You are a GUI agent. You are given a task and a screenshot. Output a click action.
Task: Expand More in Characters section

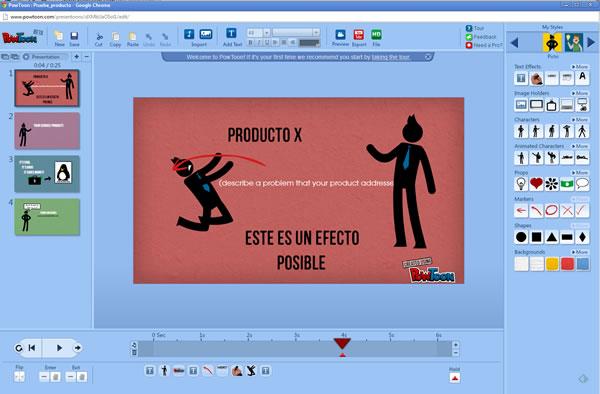click(580, 120)
